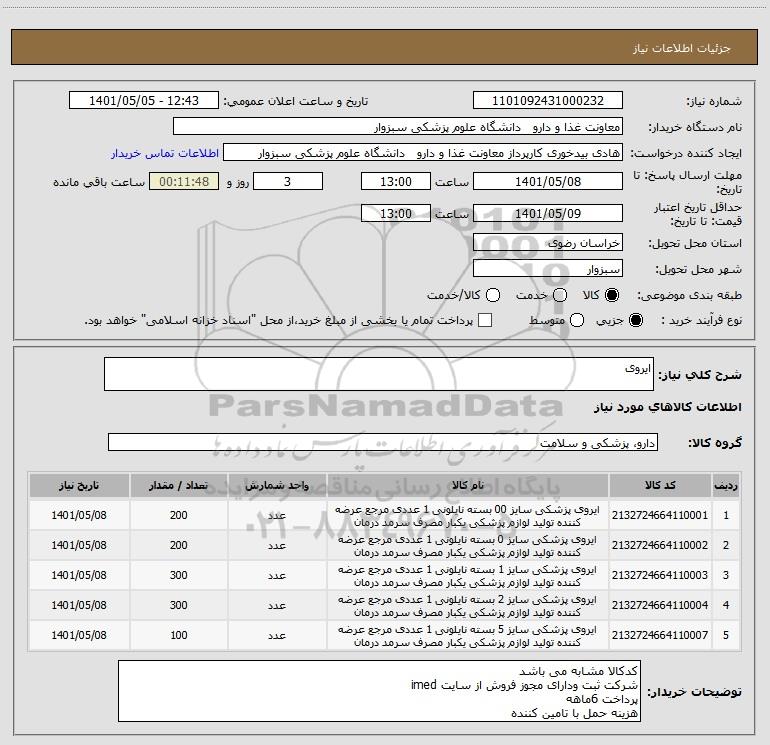Image resolution: width=770 pixels, height=745 pixels.
Task: Click the airway سایز 5 product name
Action: pos(468,635)
